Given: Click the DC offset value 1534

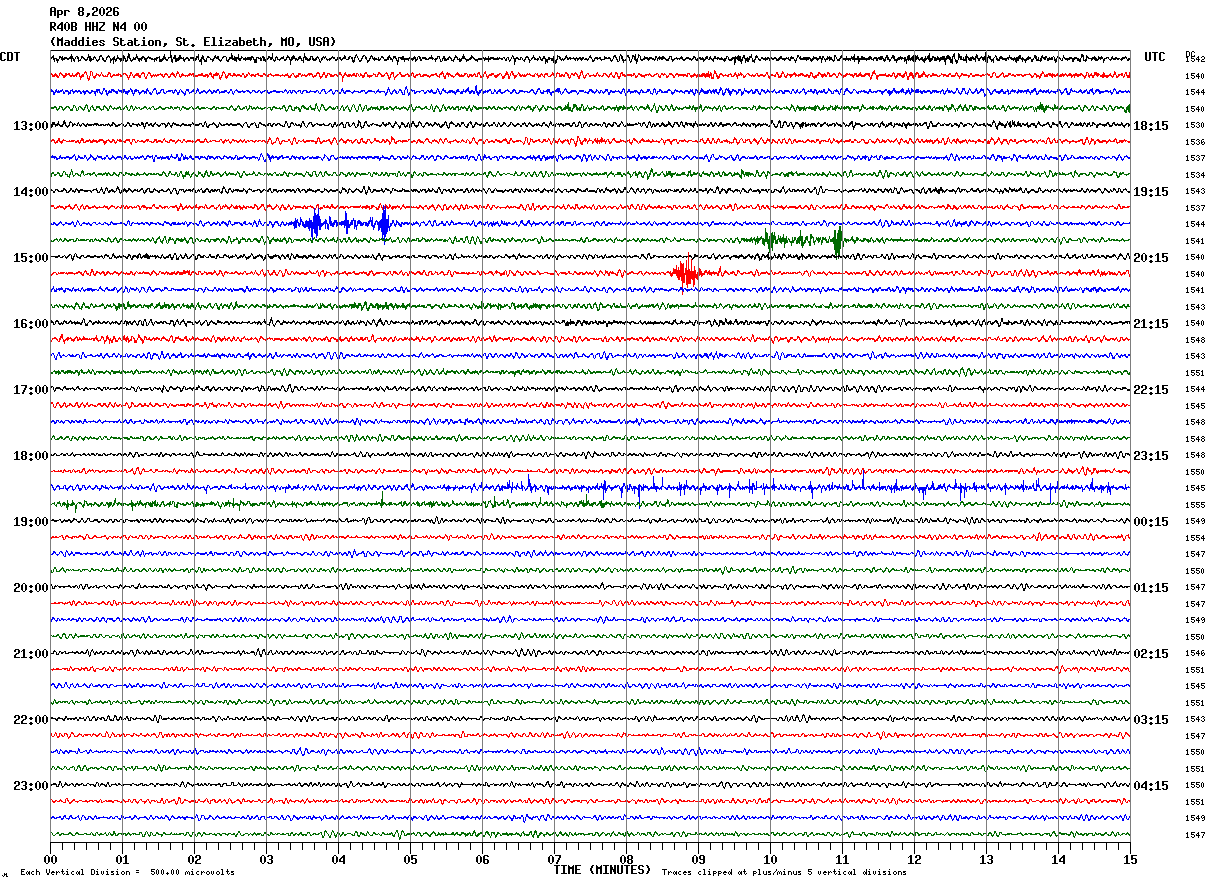Looking at the screenshot, I should (x=1194, y=175).
